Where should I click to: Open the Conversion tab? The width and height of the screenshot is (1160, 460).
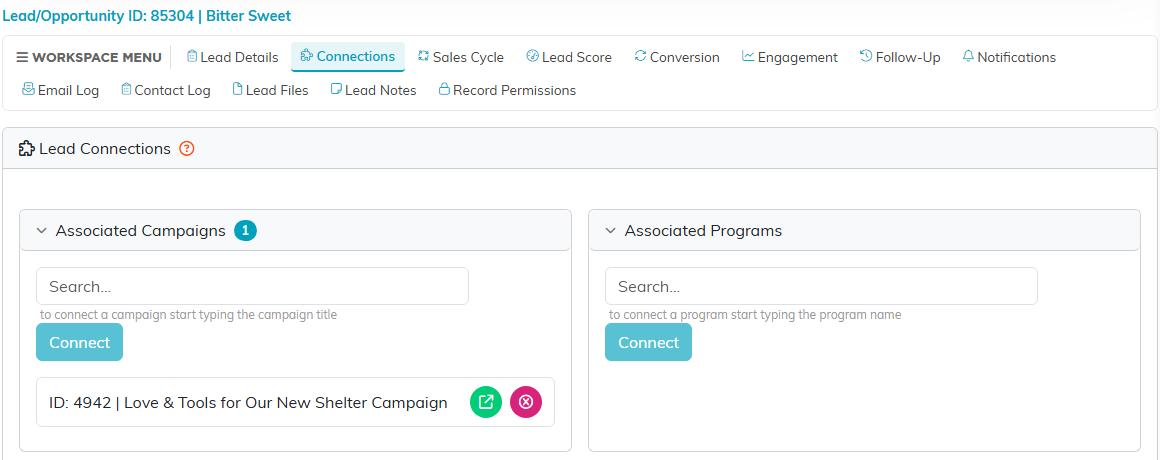pyautogui.click(x=677, y=57)
